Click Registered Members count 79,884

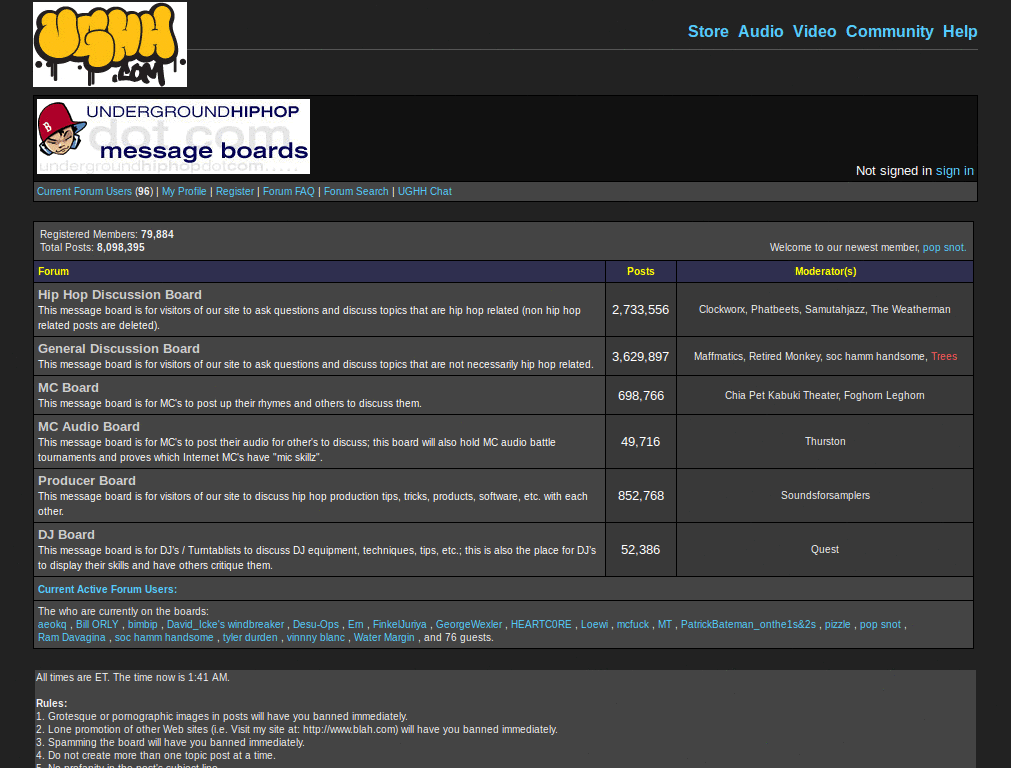[x=157, y=234]
